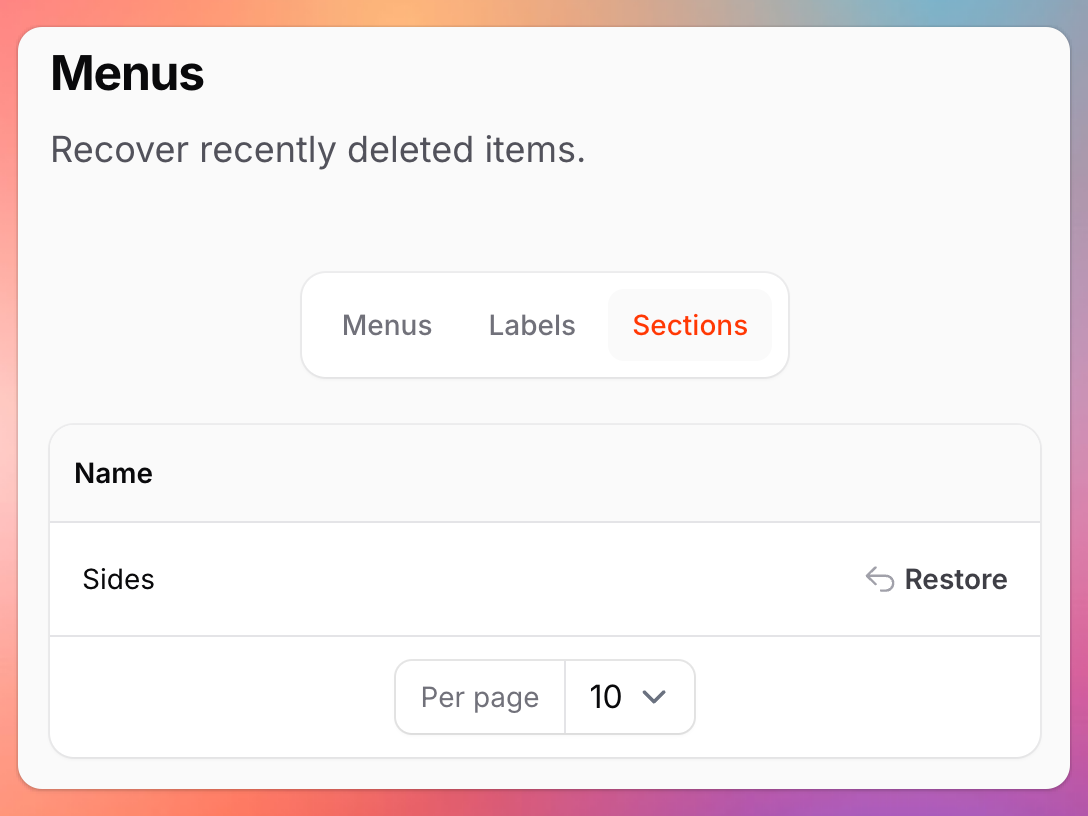Click the value 10 in the pagination selector
The image size is (1088, 816).
pyautogui.click(x=605, y=697)
